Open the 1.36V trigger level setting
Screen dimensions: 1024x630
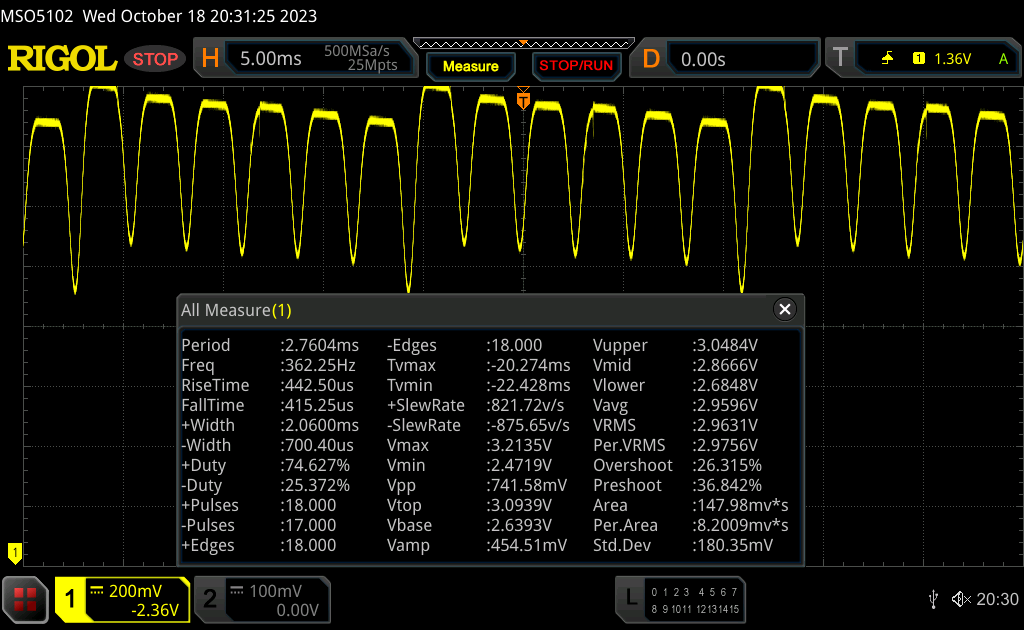click(x=952, y=59)
